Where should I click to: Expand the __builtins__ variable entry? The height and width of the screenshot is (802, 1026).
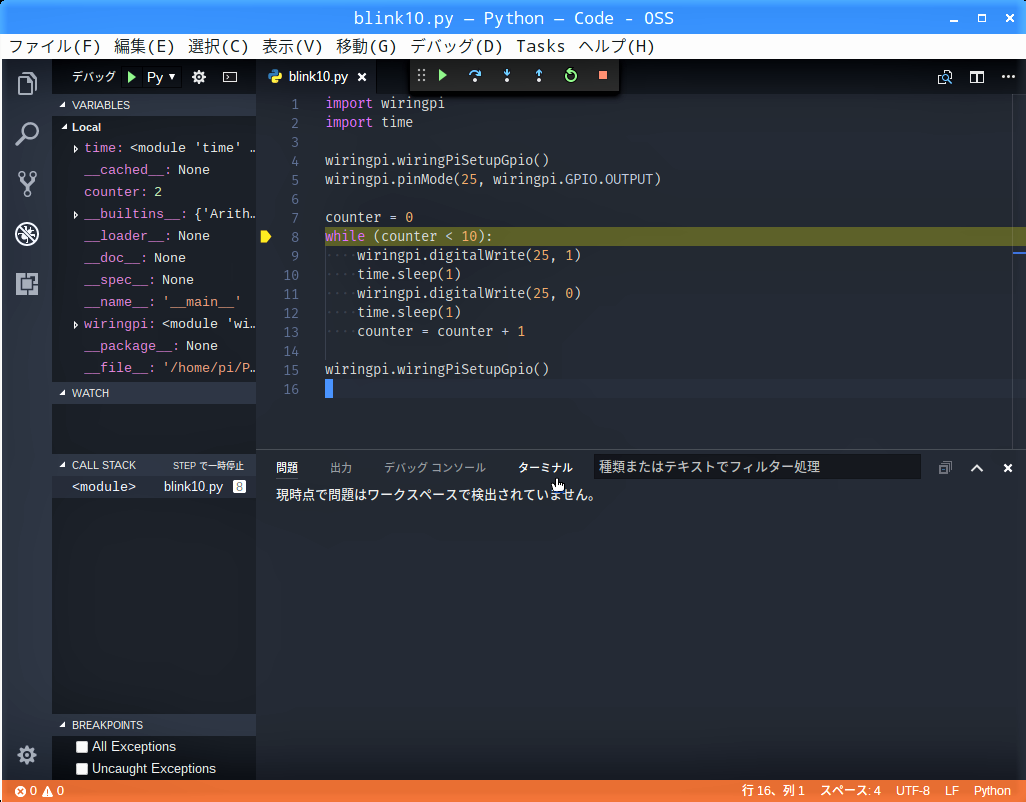click(x=76, y=215)
